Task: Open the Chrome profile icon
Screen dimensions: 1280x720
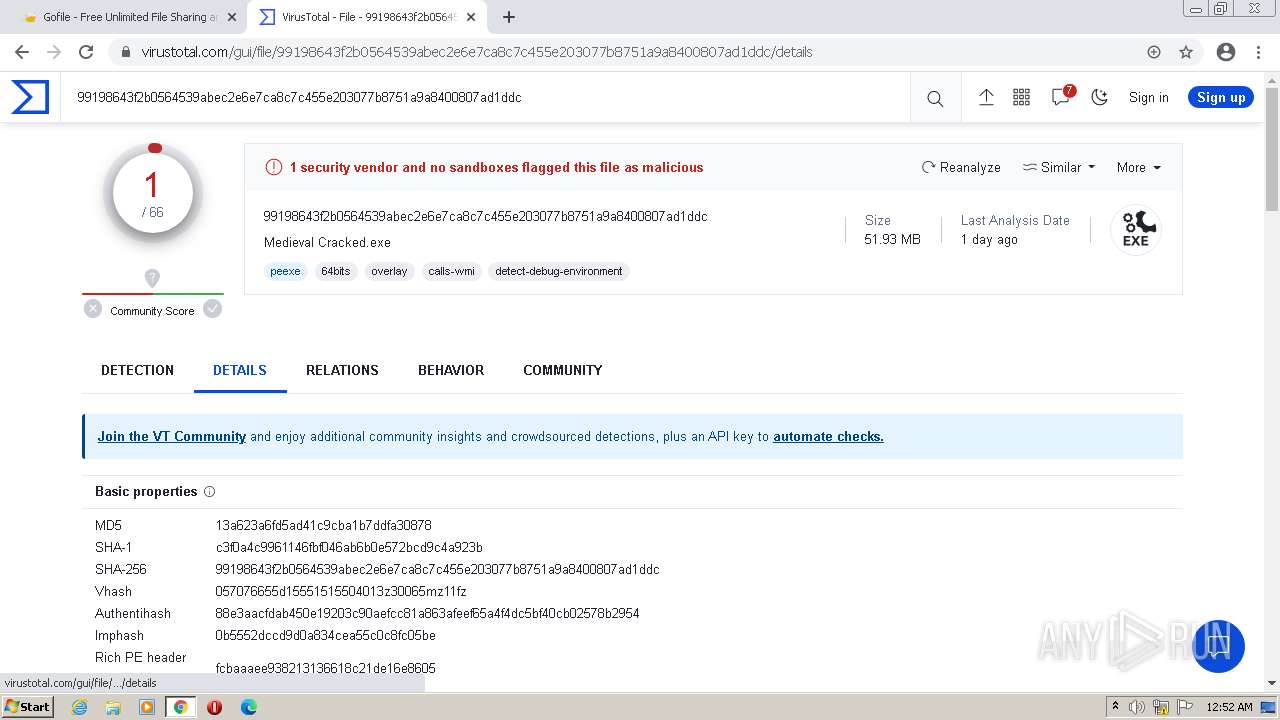Action: click(1225, 52)
